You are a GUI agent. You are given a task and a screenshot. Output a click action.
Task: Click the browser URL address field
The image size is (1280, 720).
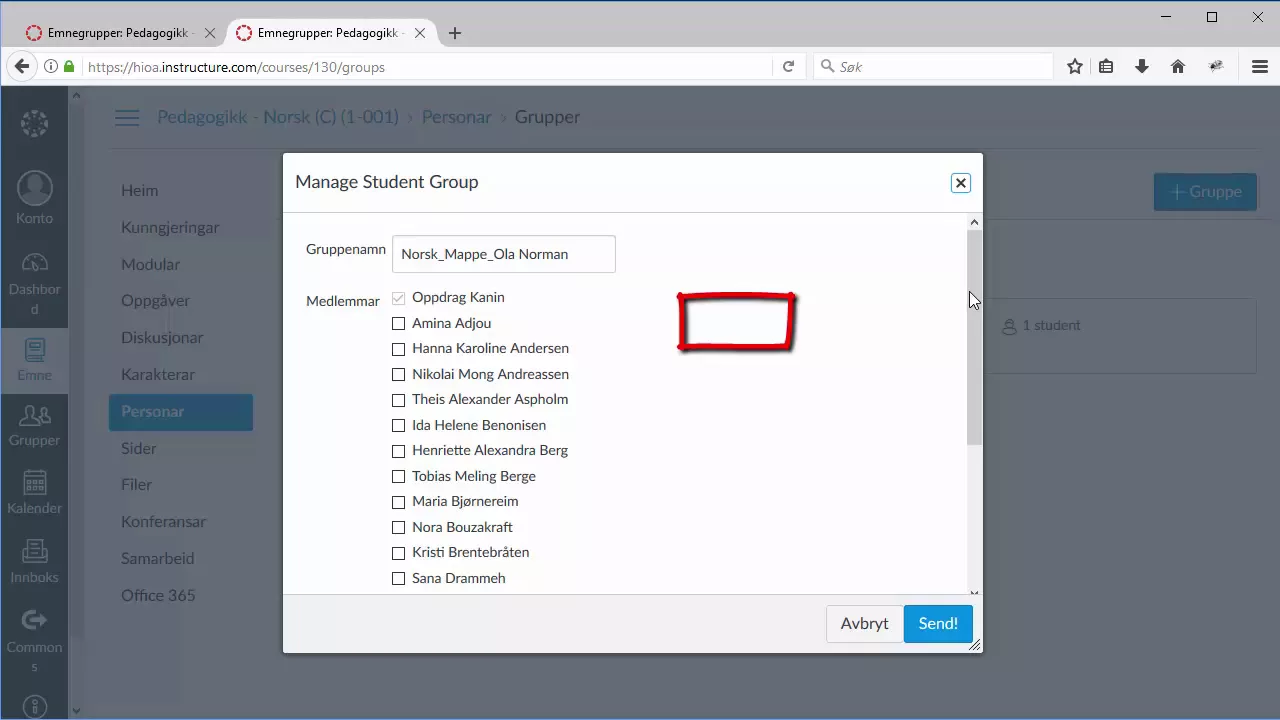pyautogui.click(x=428, y=67)
